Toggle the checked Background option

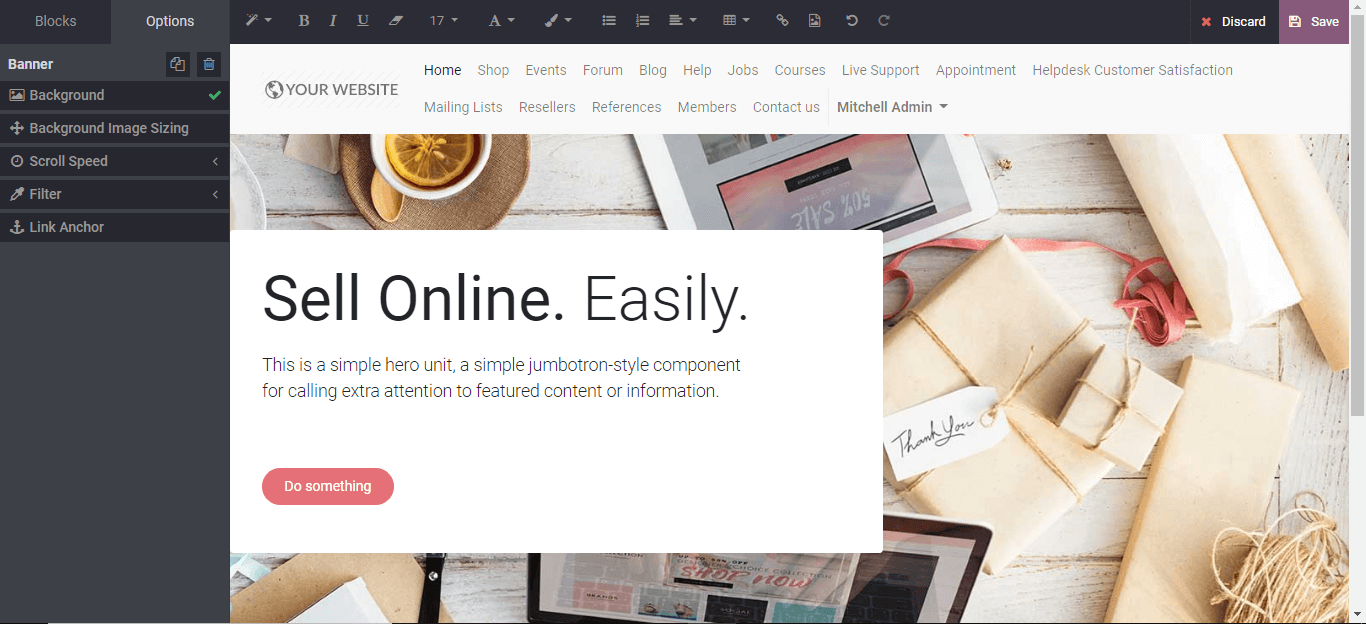tap(115, 95)
